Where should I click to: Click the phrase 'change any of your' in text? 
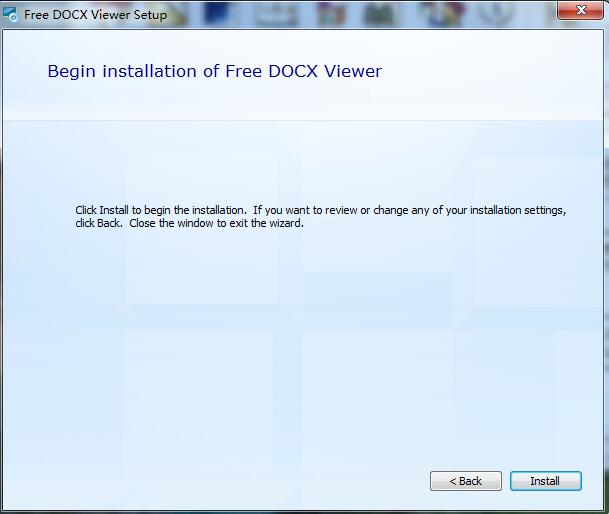[x=420, y=210]
